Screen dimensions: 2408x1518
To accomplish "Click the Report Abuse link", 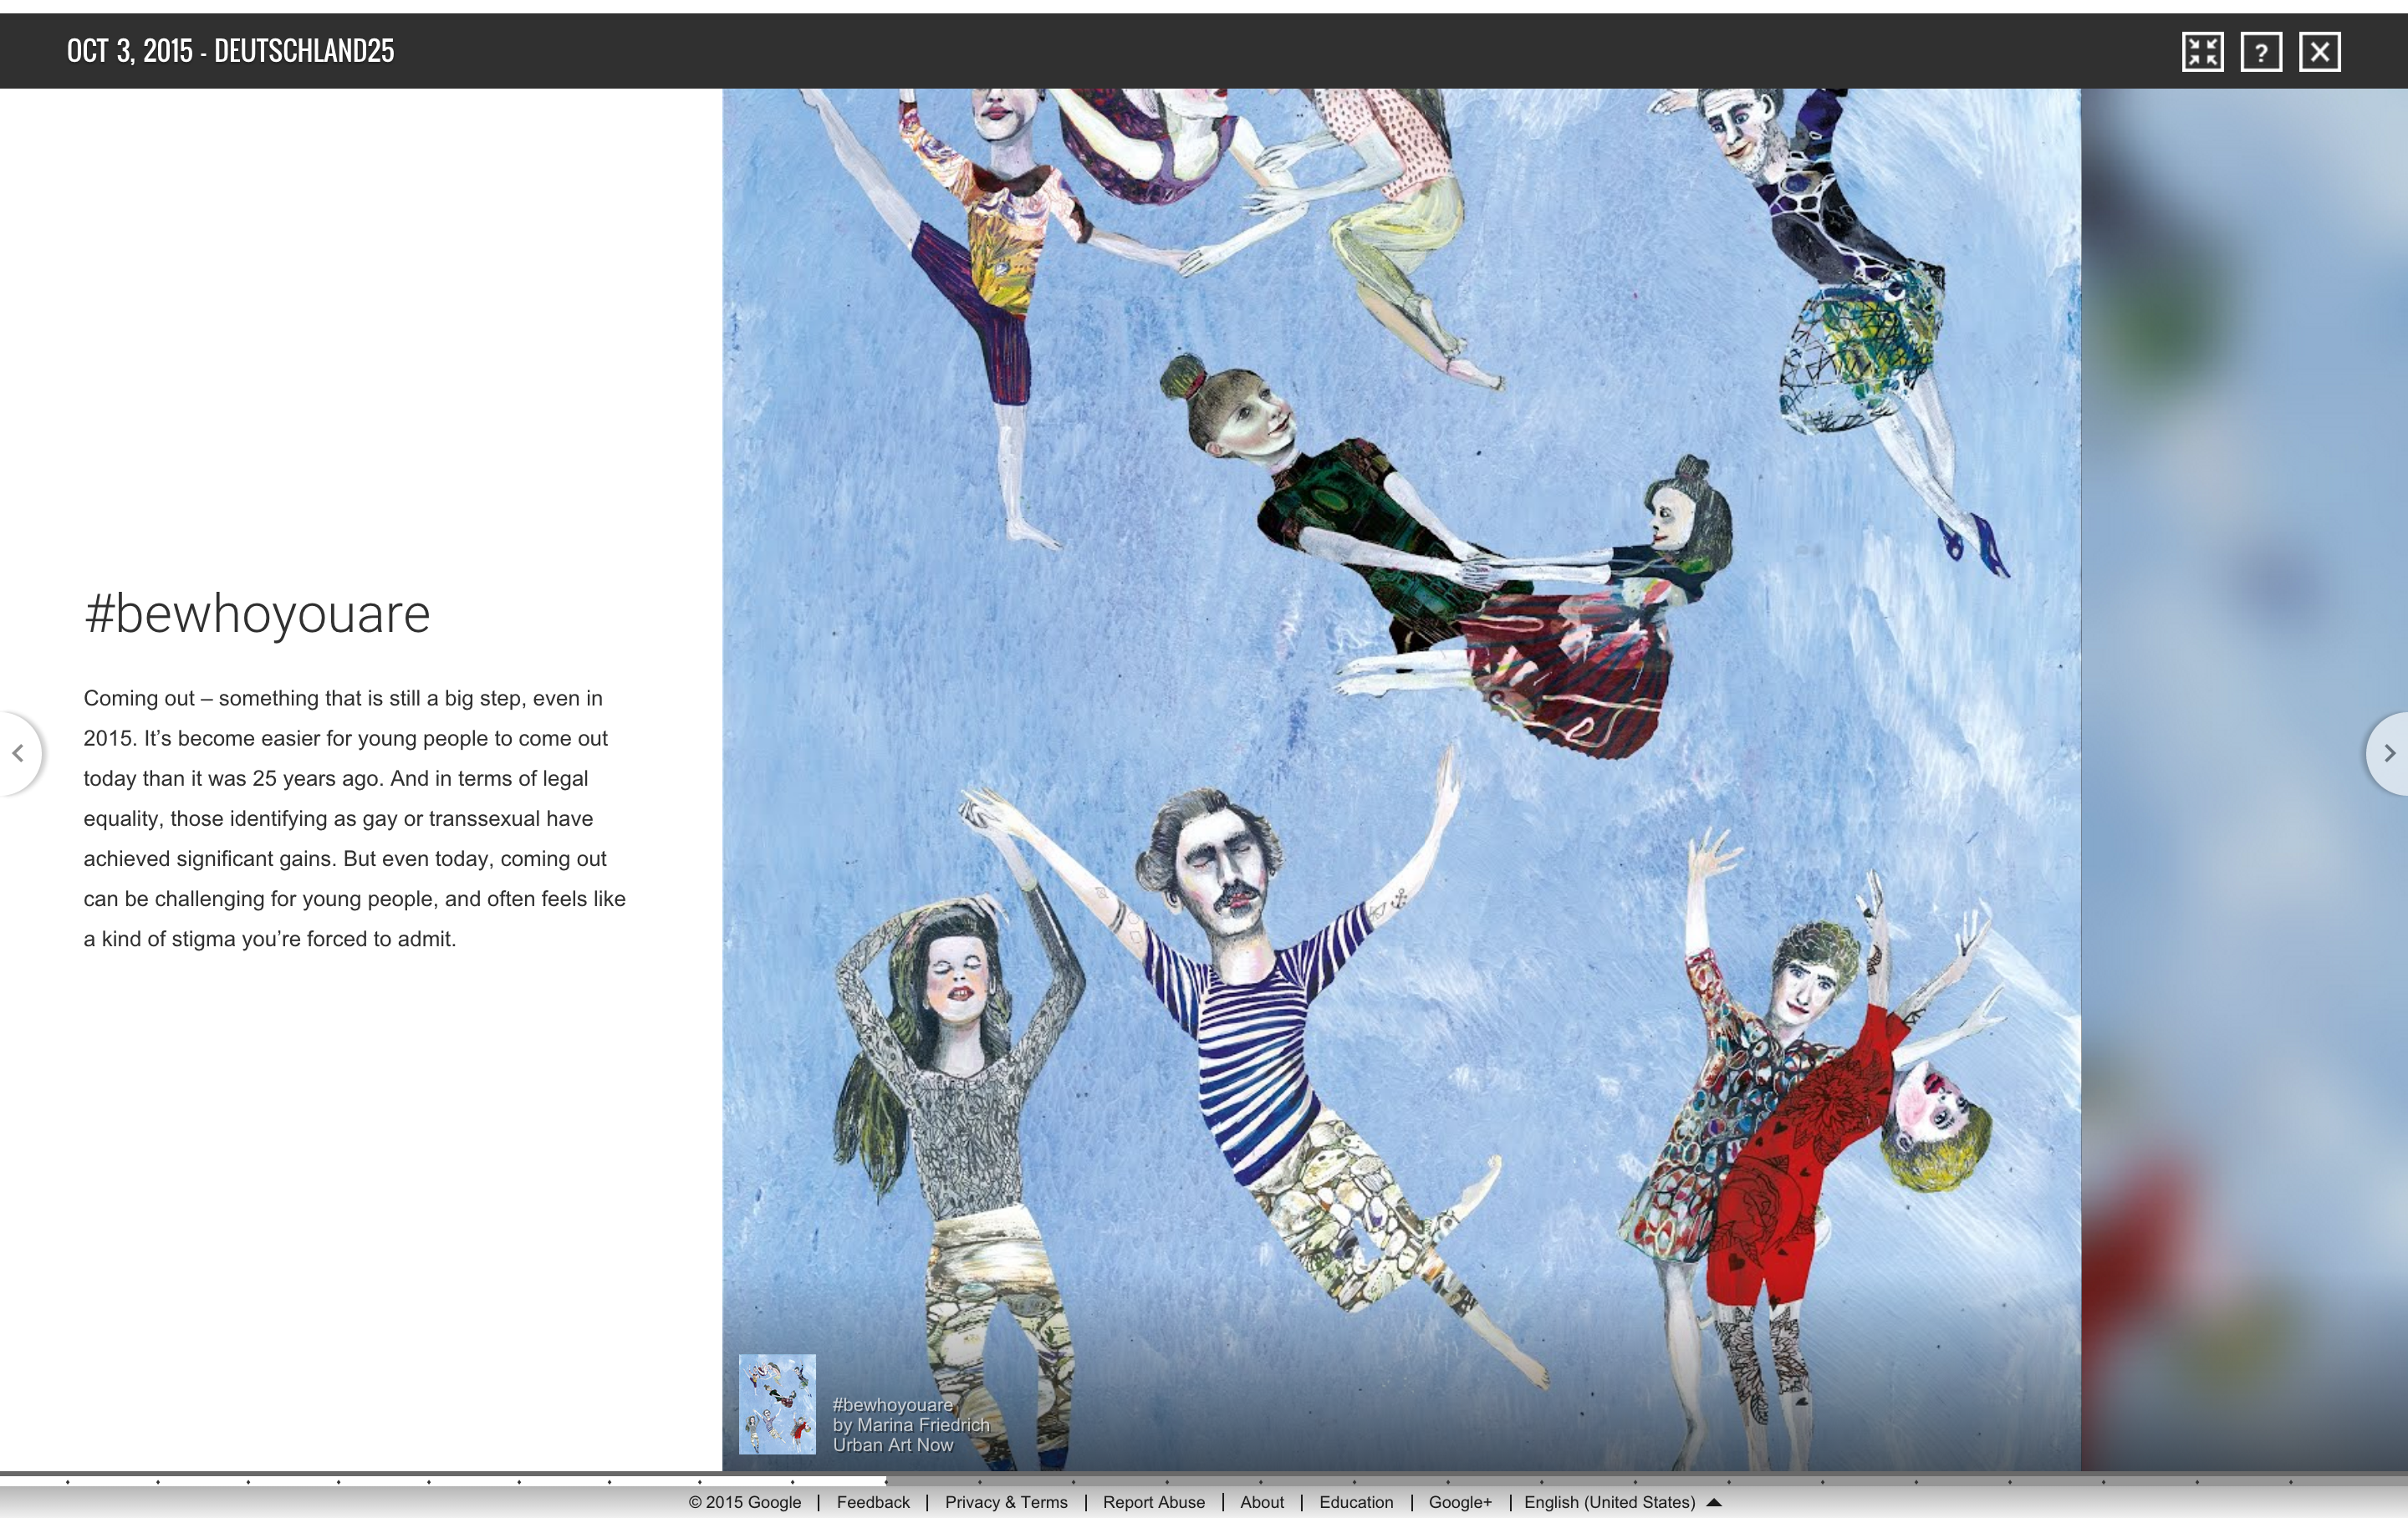I will point(1153,1502).
